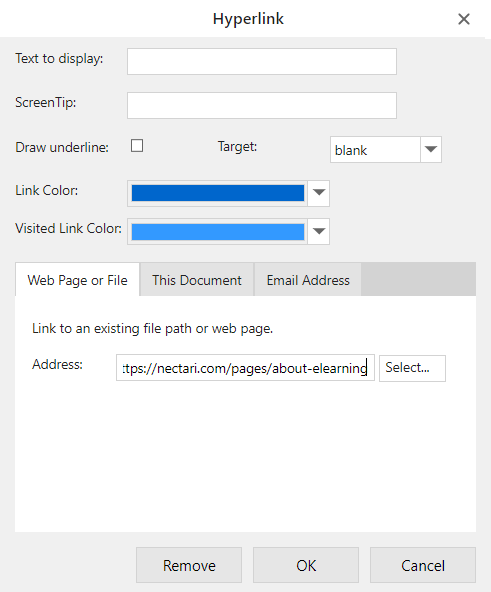The image size is (491, 592).
Task: Switch to the This Document tab
Action: pyautogui.click(x=197, y=280)
